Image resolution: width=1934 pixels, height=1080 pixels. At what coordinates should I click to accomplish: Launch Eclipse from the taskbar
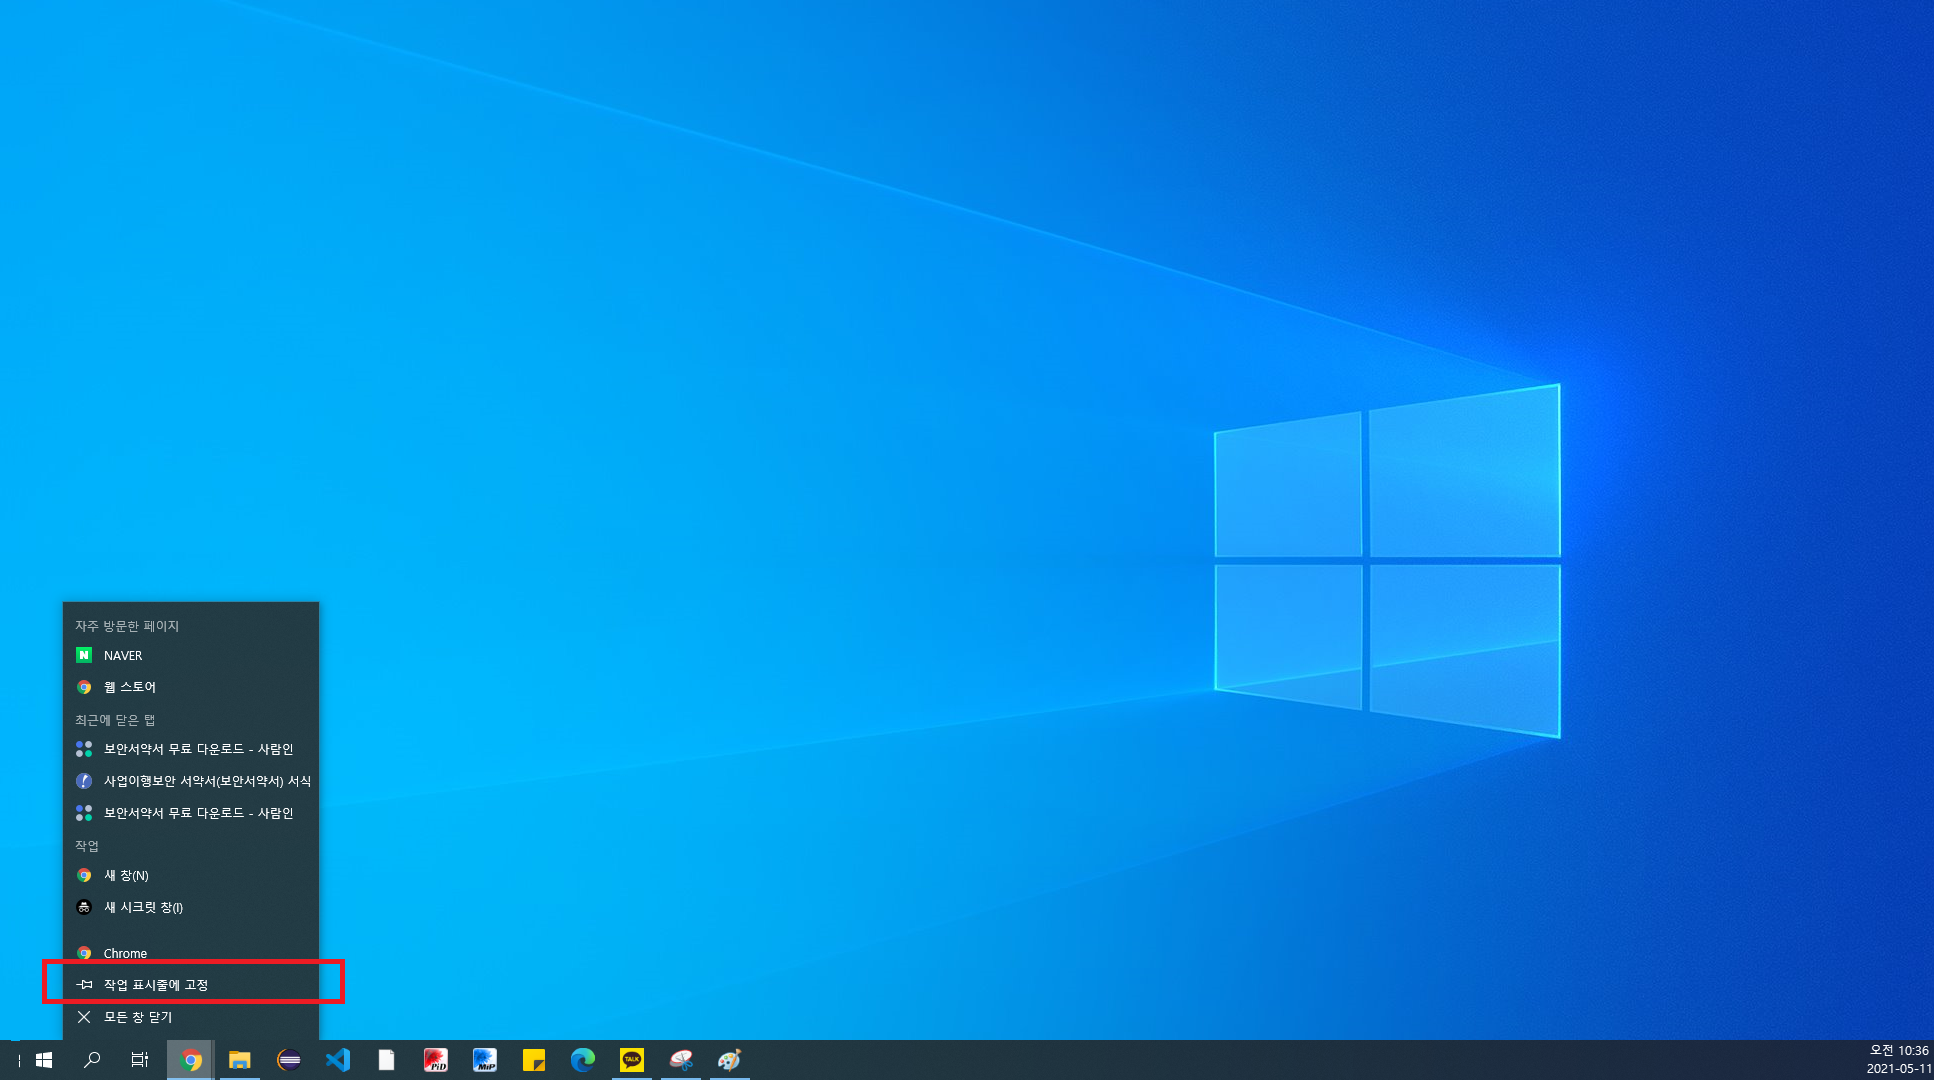coord(289,1060)
